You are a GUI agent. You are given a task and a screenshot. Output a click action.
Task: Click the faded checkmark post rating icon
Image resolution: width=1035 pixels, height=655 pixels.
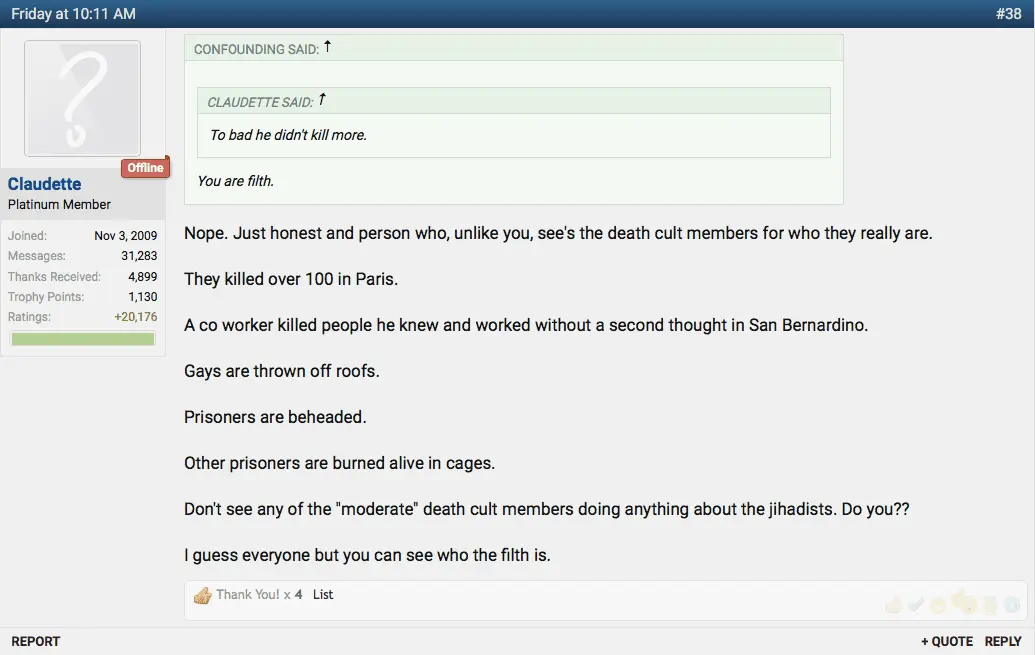pos(916,604)
